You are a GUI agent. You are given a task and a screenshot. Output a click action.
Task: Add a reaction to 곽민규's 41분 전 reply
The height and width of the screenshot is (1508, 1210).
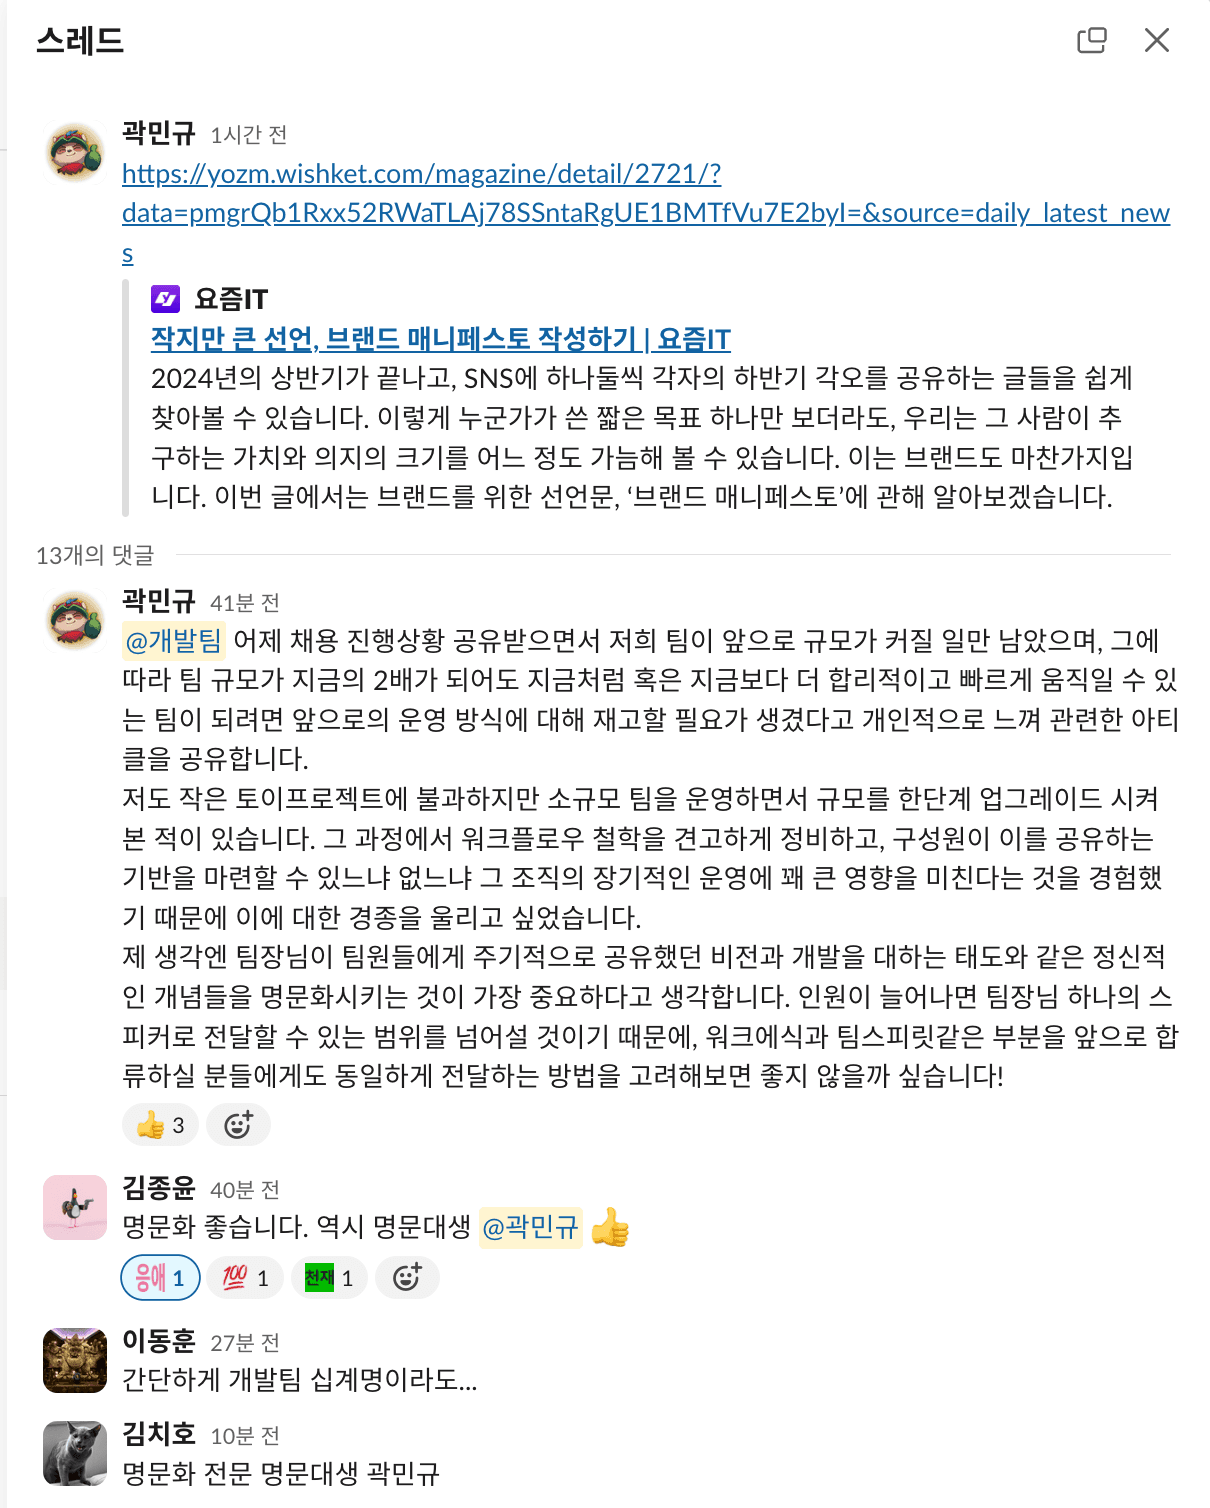pyautogui.click(x=238, y=1125)
